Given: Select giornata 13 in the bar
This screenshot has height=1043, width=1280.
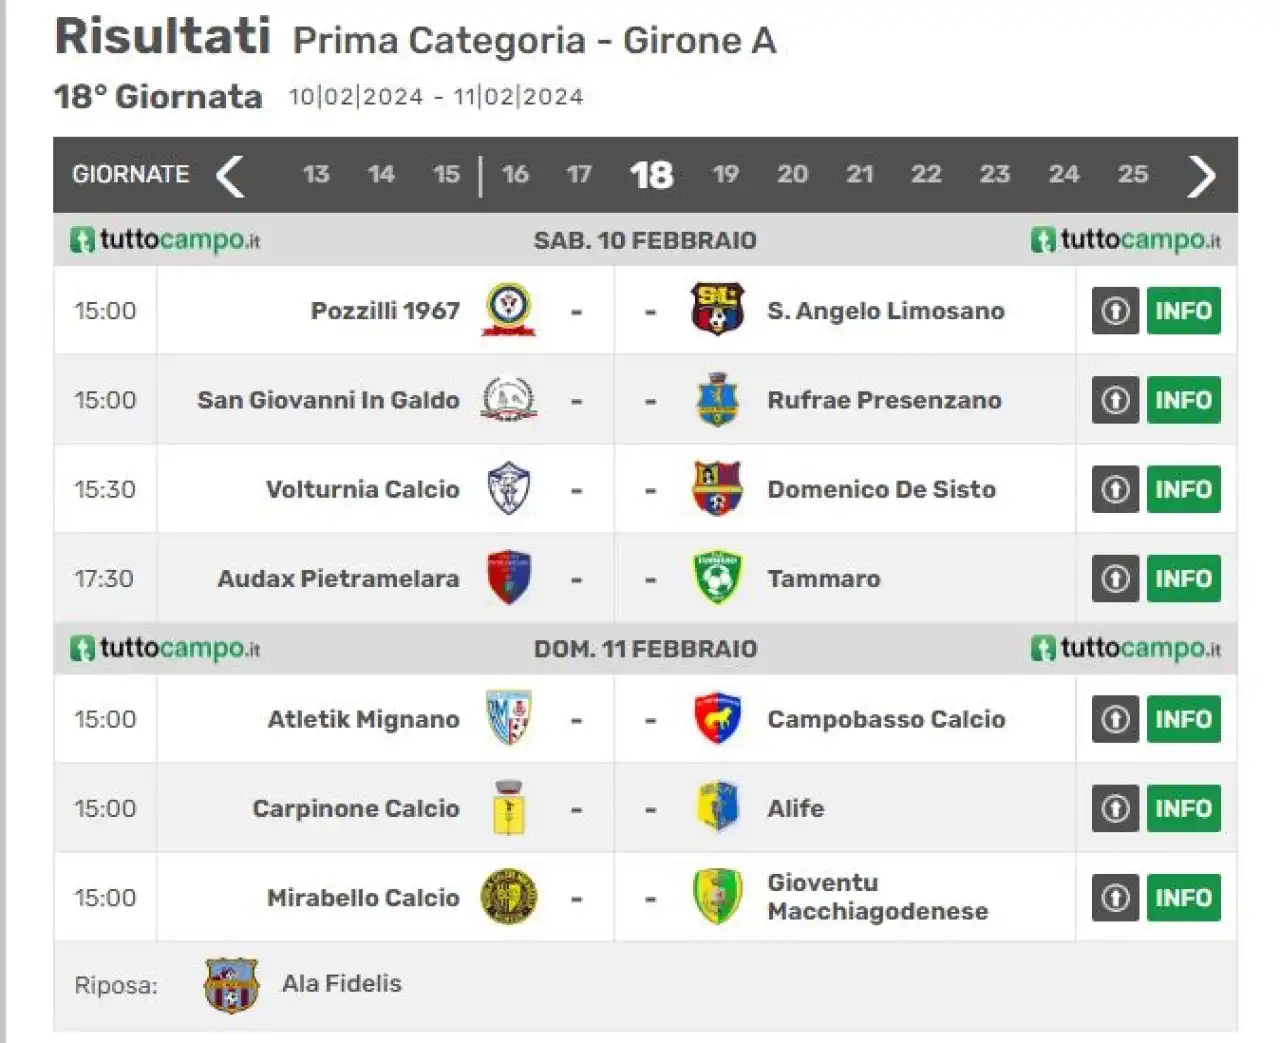Looking at the screenshot, I should 316,175.
